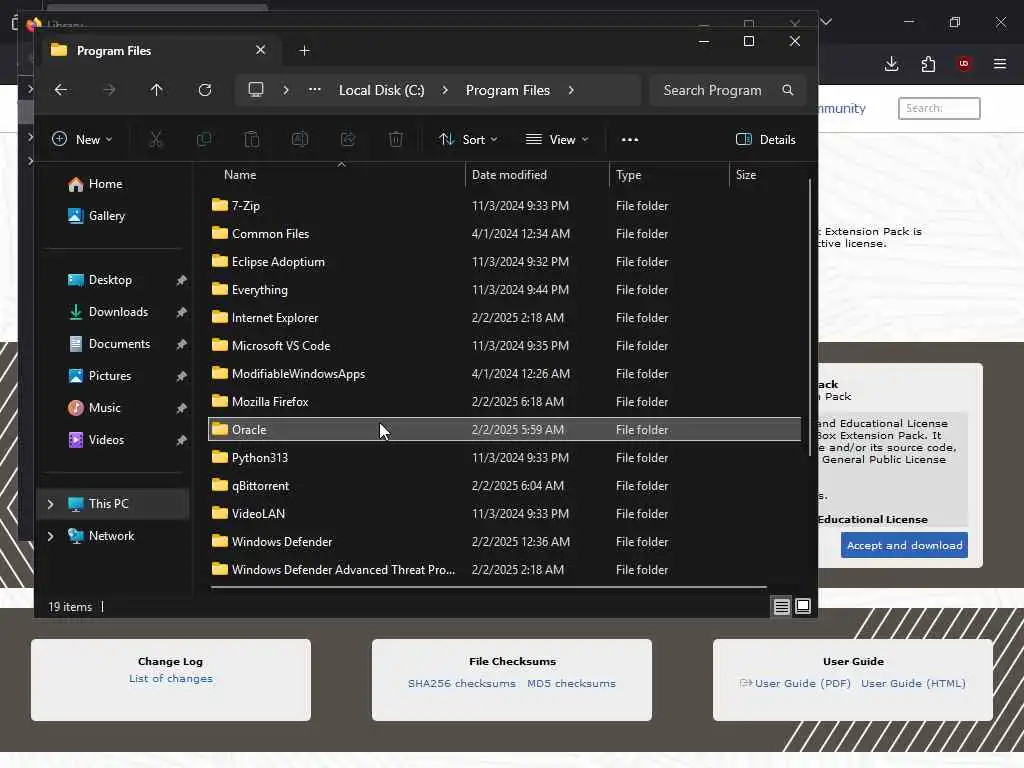Viewport: 1024px width, 768px height.
Task: Click the Paste clipboard icon
Action: (251, 139)
